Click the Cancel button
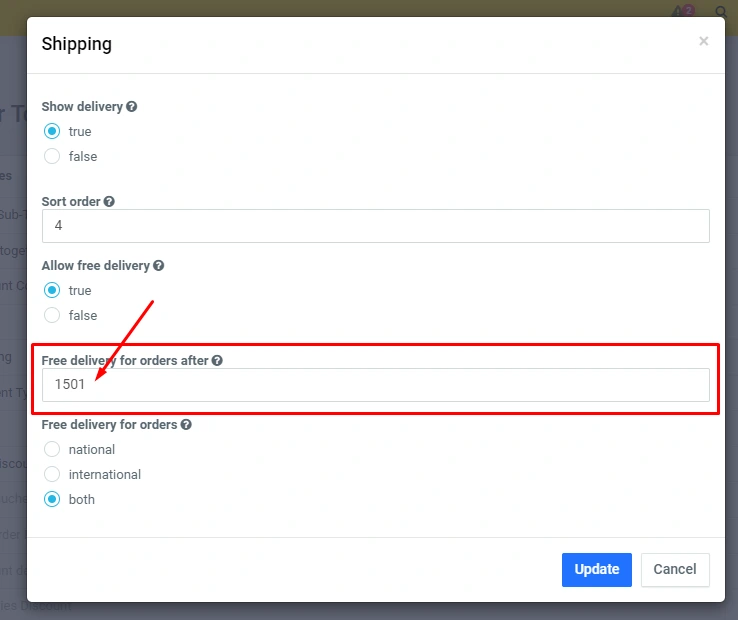This screenshot has height=620, width=738. point(675,569)
